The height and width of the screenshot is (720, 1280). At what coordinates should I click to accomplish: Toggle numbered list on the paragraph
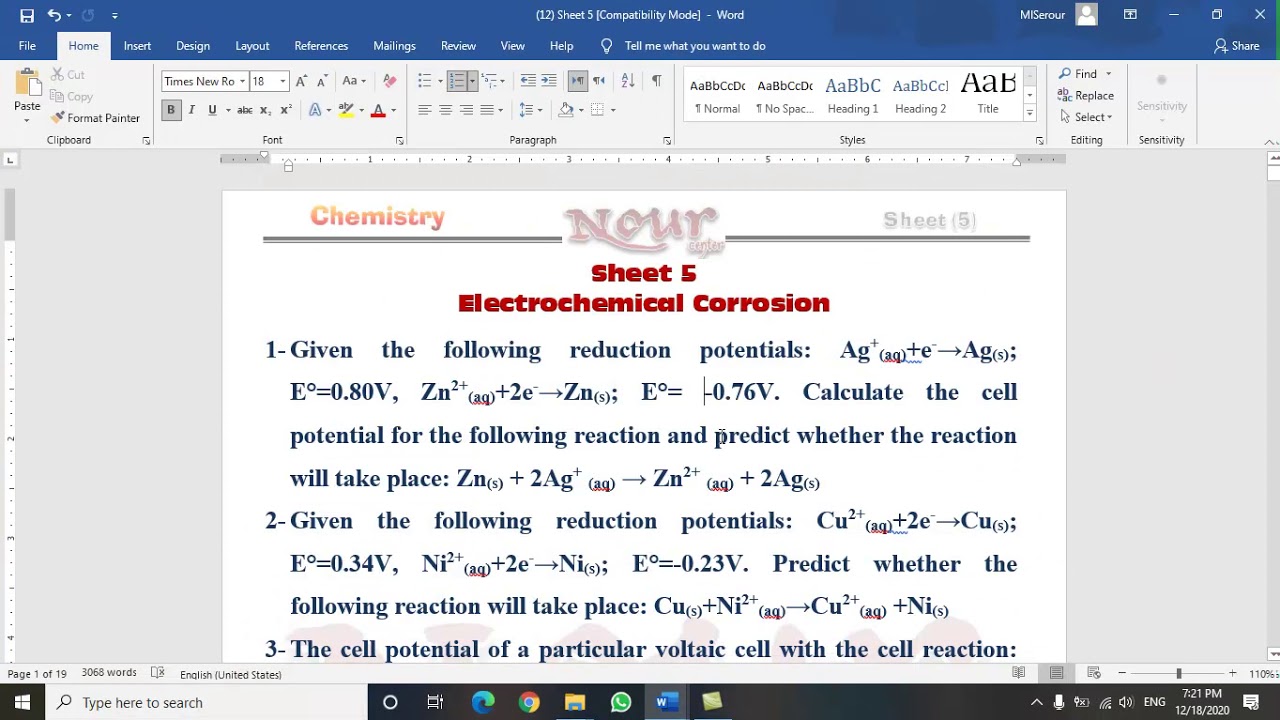click(x=456, y=81)
